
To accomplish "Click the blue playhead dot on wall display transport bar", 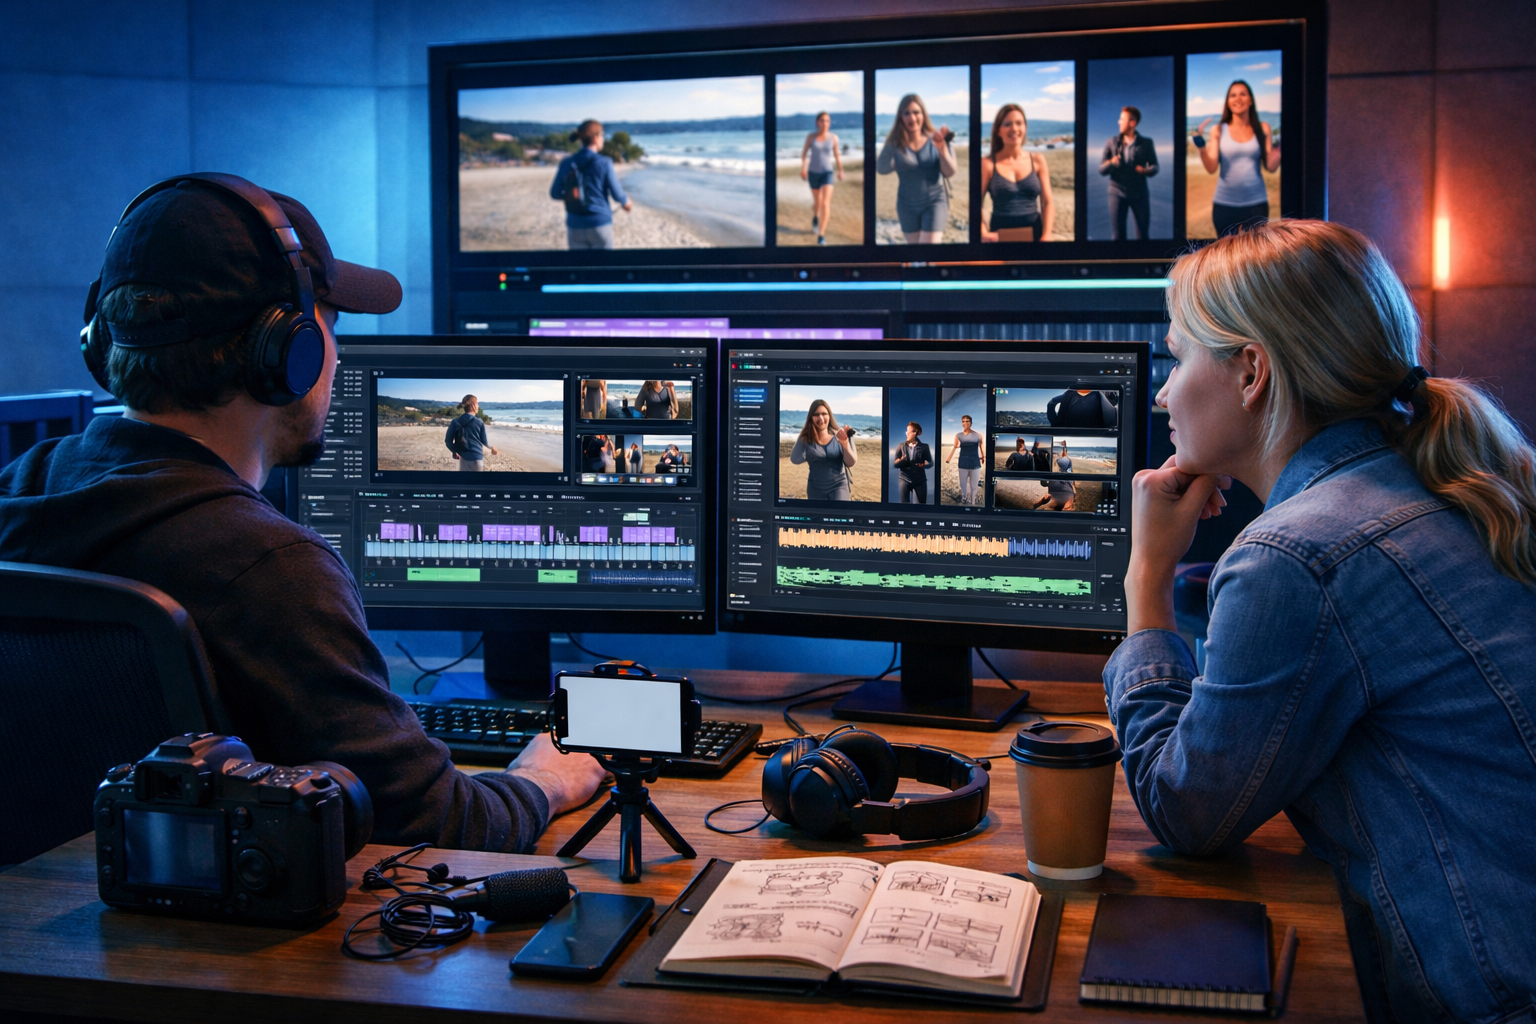I will point(803,275).
